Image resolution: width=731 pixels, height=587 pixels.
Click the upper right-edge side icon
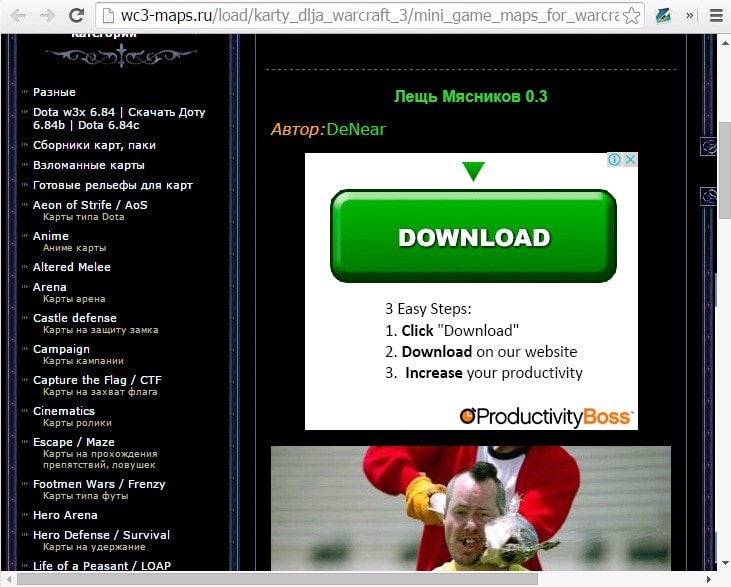(x=709, y=146)
